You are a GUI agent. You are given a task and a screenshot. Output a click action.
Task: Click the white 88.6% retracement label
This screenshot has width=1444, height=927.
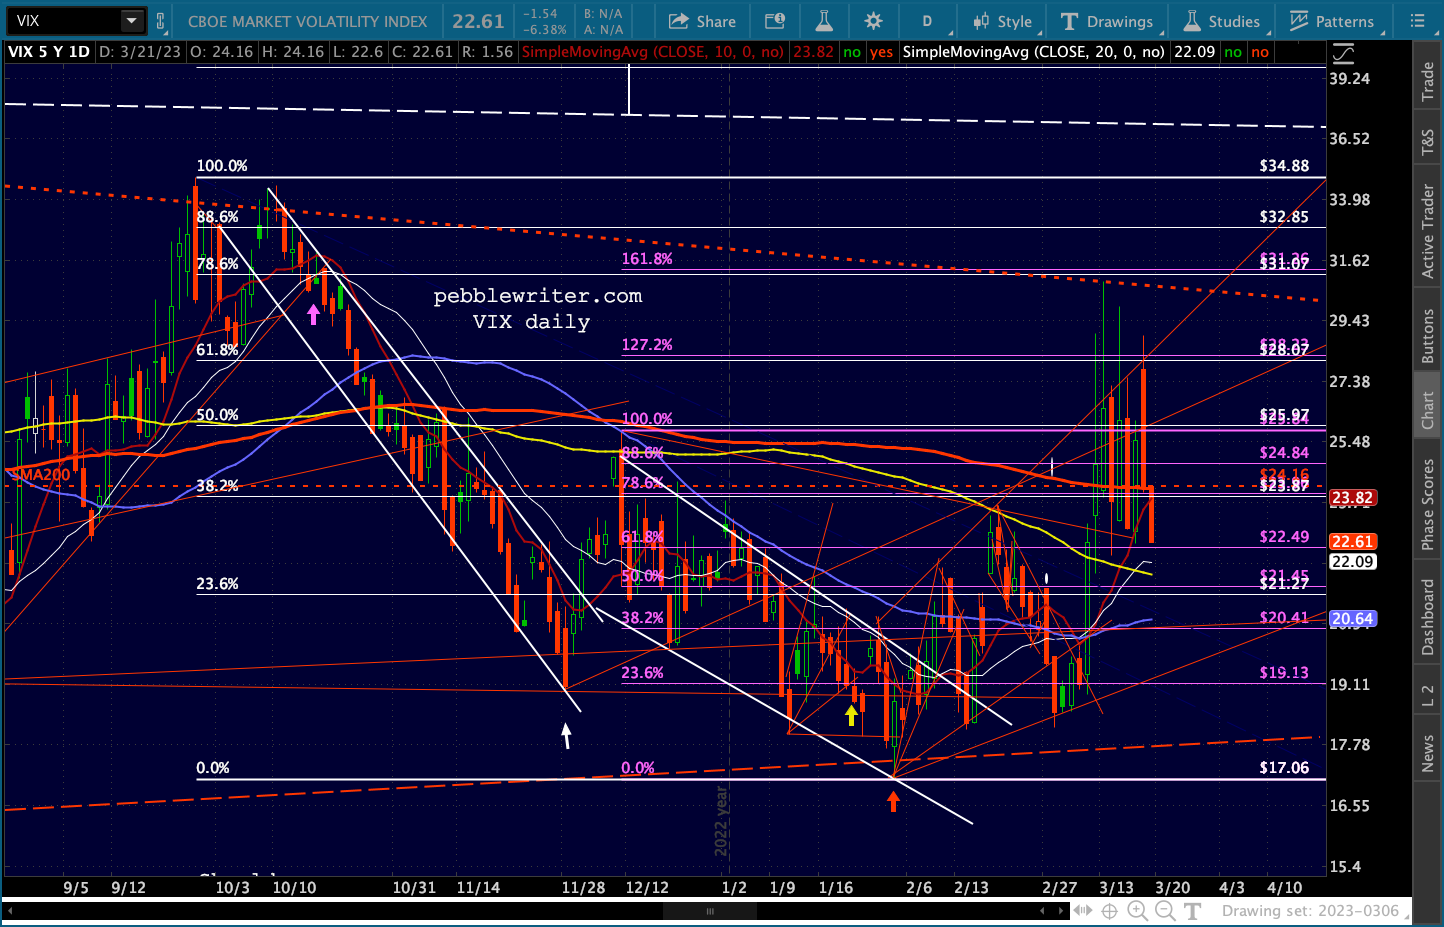[x=218, y=217]
